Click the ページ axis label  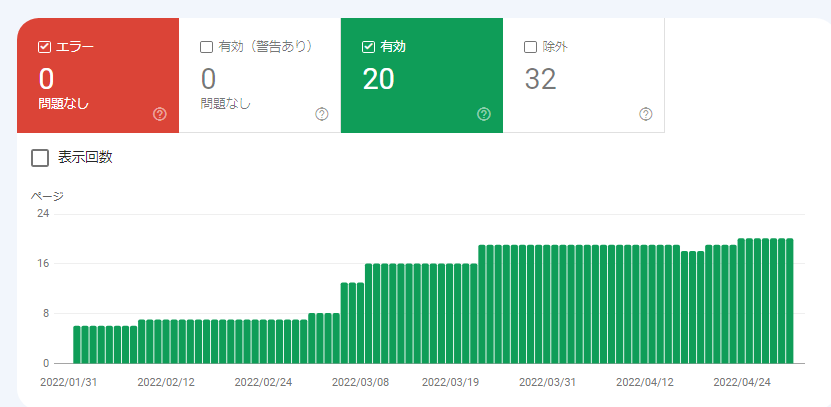coord(47,197)
